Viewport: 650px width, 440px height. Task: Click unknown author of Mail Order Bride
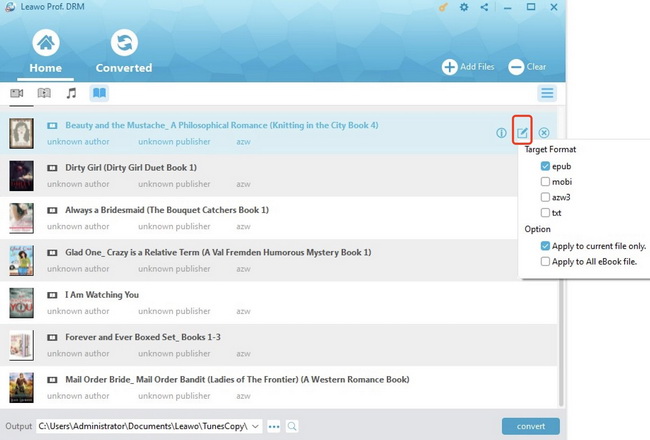pos(78,396)
